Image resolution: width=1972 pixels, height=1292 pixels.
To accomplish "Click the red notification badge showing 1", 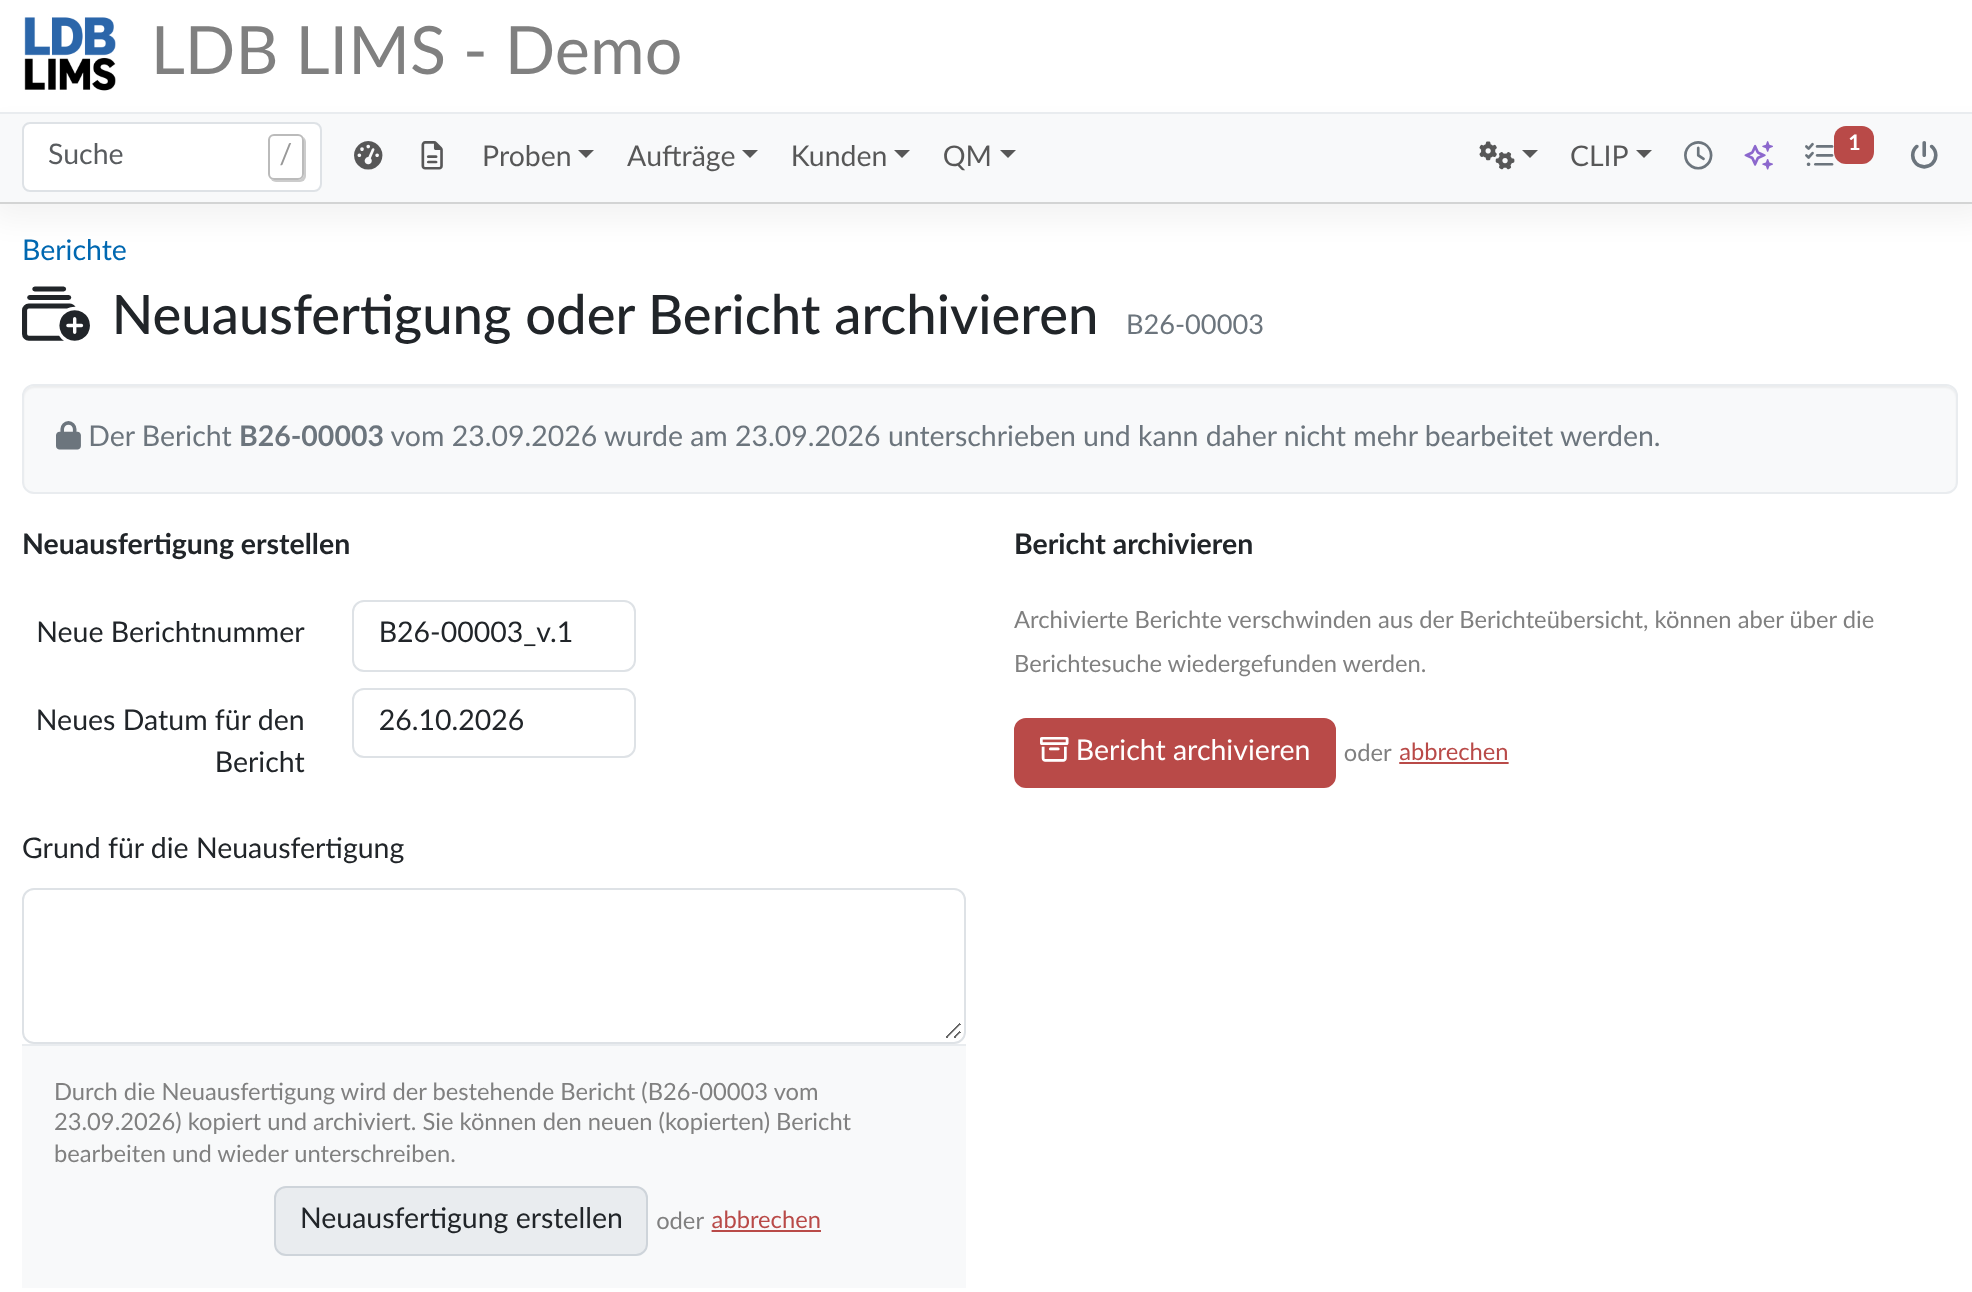I will pos(1854,144).
